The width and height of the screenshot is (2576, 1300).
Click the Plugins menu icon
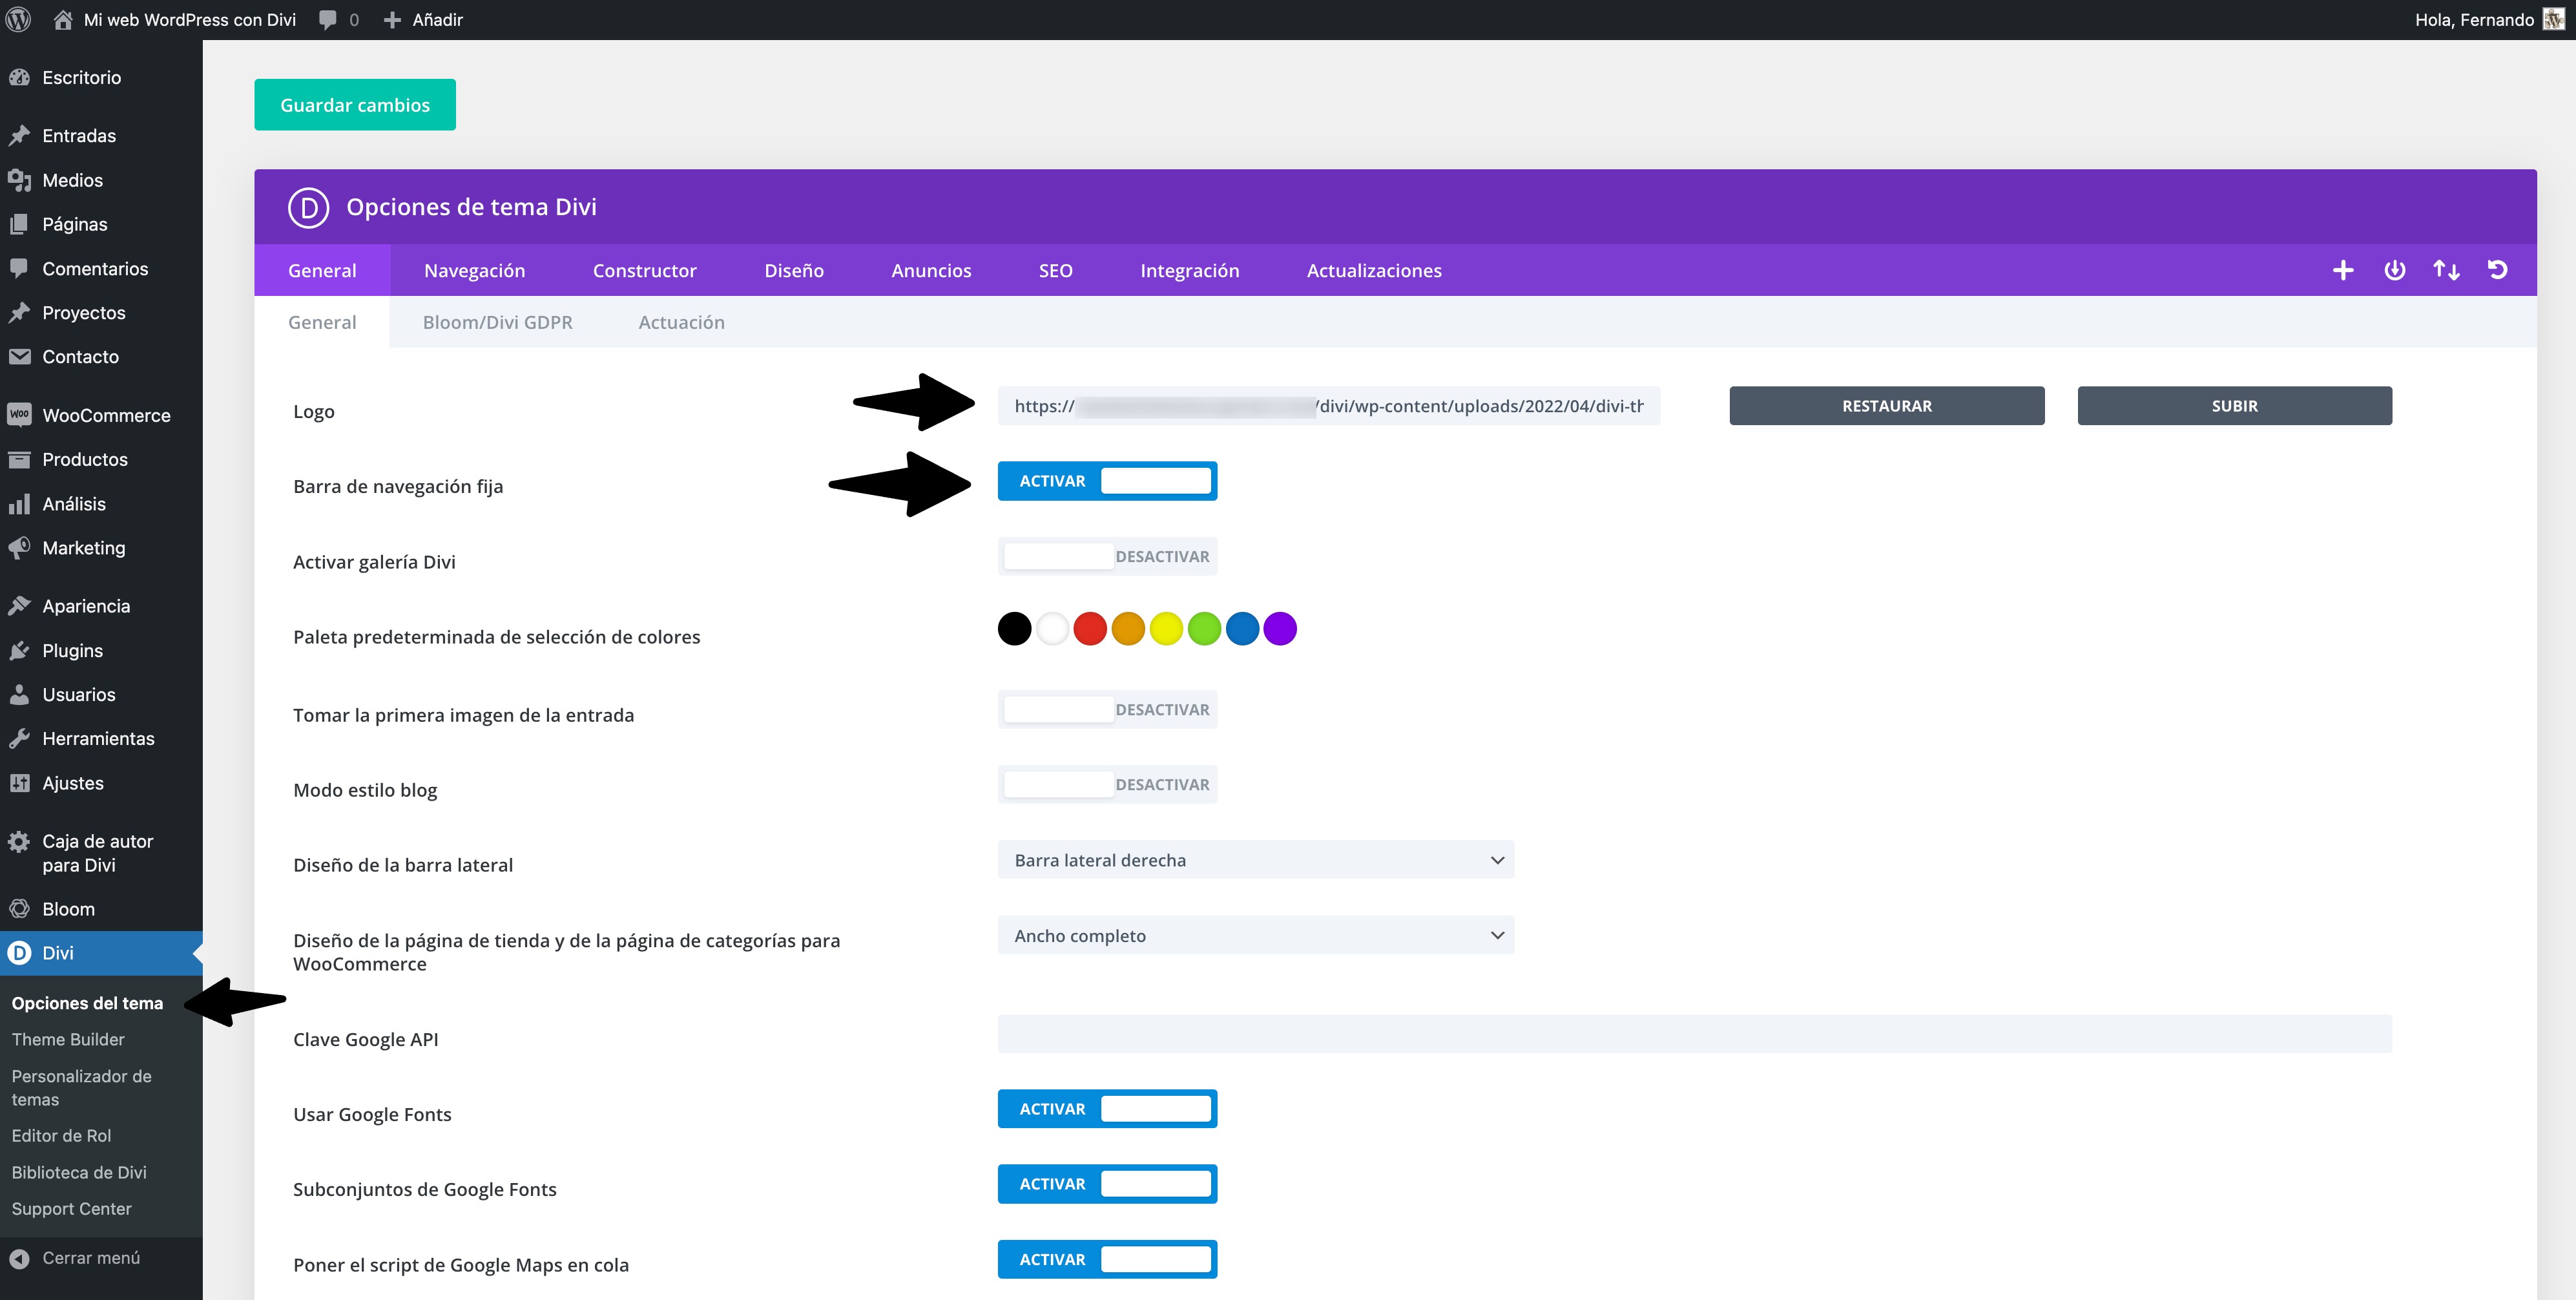[x=19, y=651]
